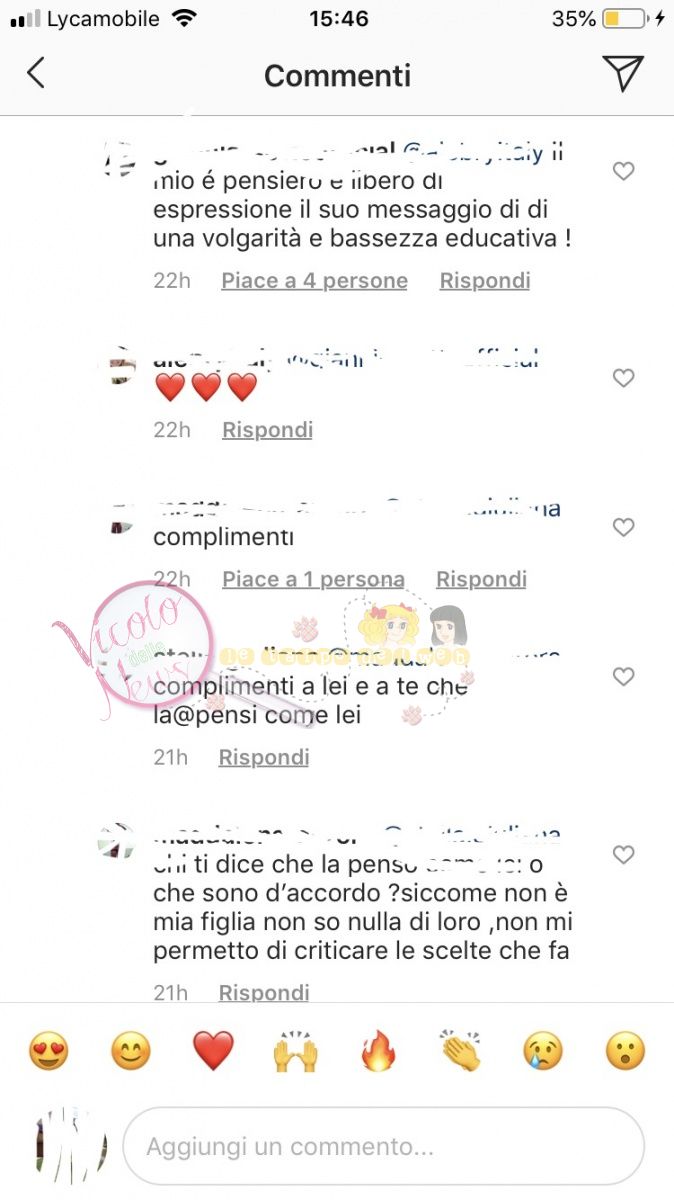Open direct share paper plane icon

pos(623,73)
